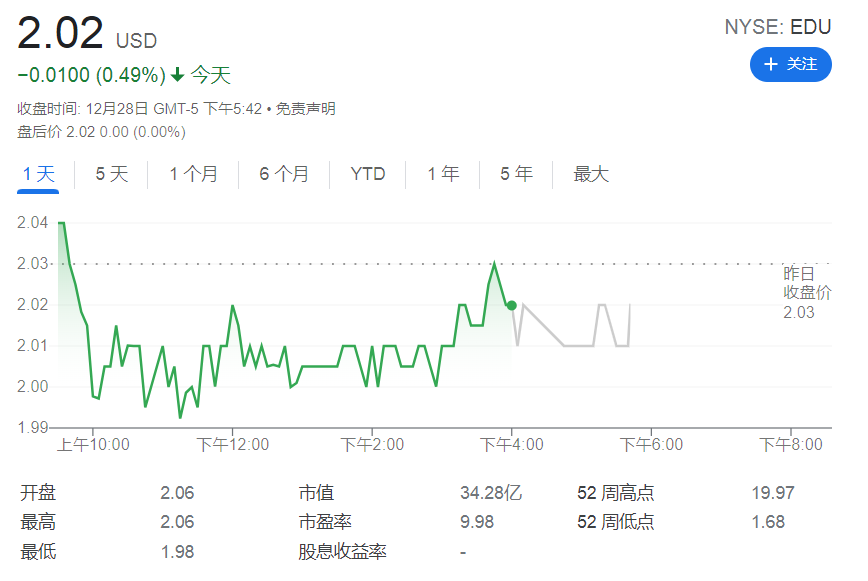Click the 52 周低点 value 1.68
The image size is (868, 581).
click(768, 522)
